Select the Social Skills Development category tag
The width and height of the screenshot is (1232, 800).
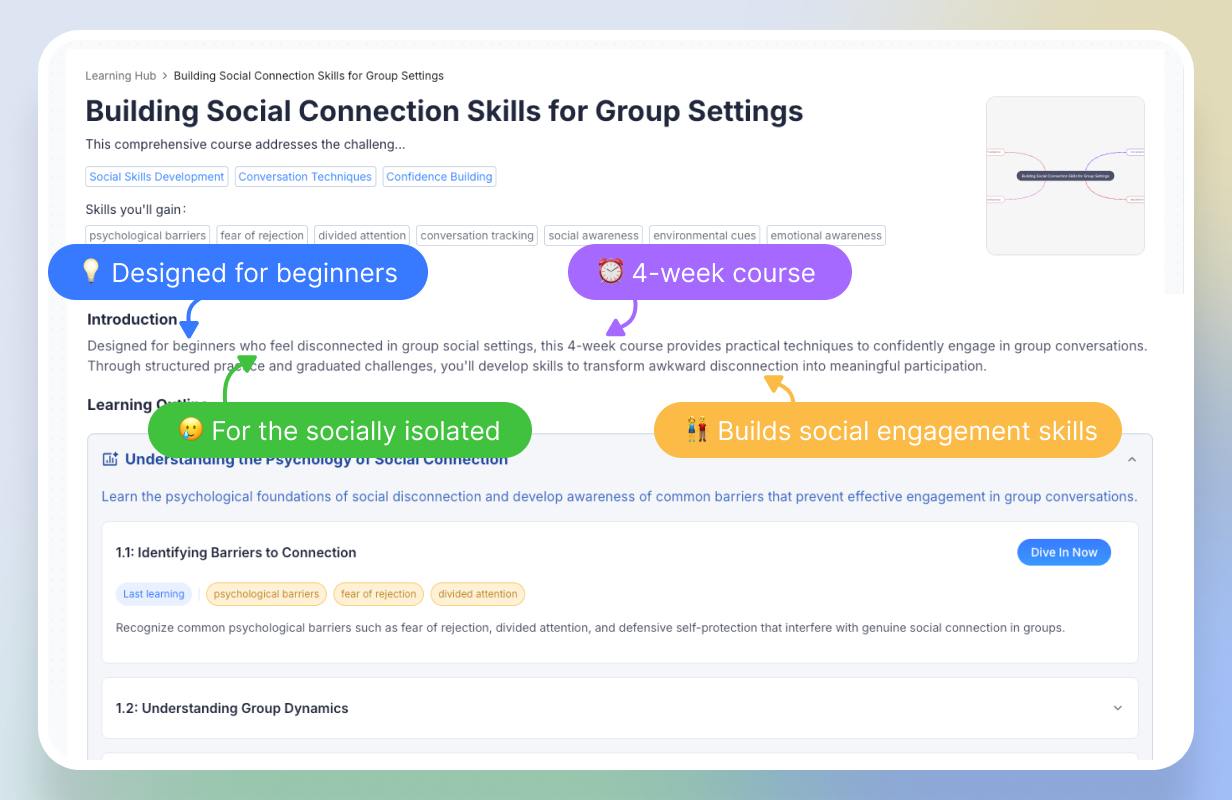(x=156, y=176)
